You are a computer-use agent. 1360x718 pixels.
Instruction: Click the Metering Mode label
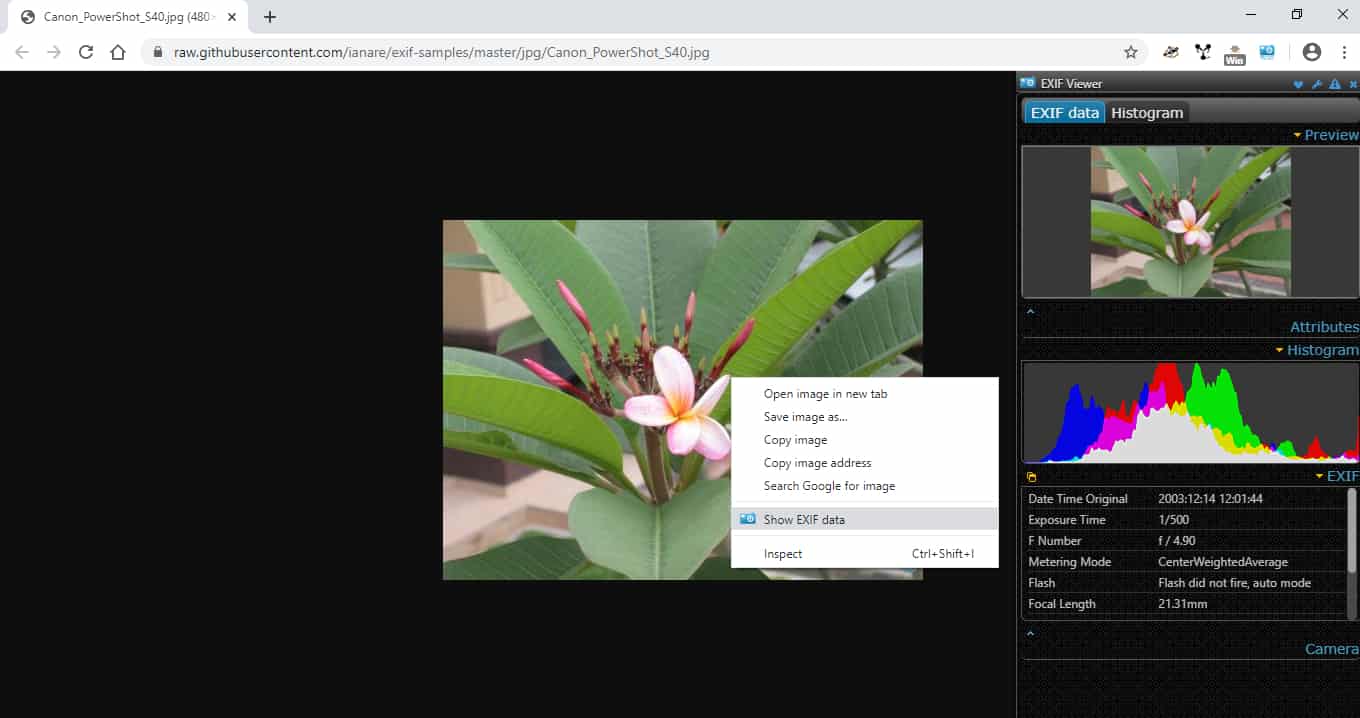[1069, 562]
